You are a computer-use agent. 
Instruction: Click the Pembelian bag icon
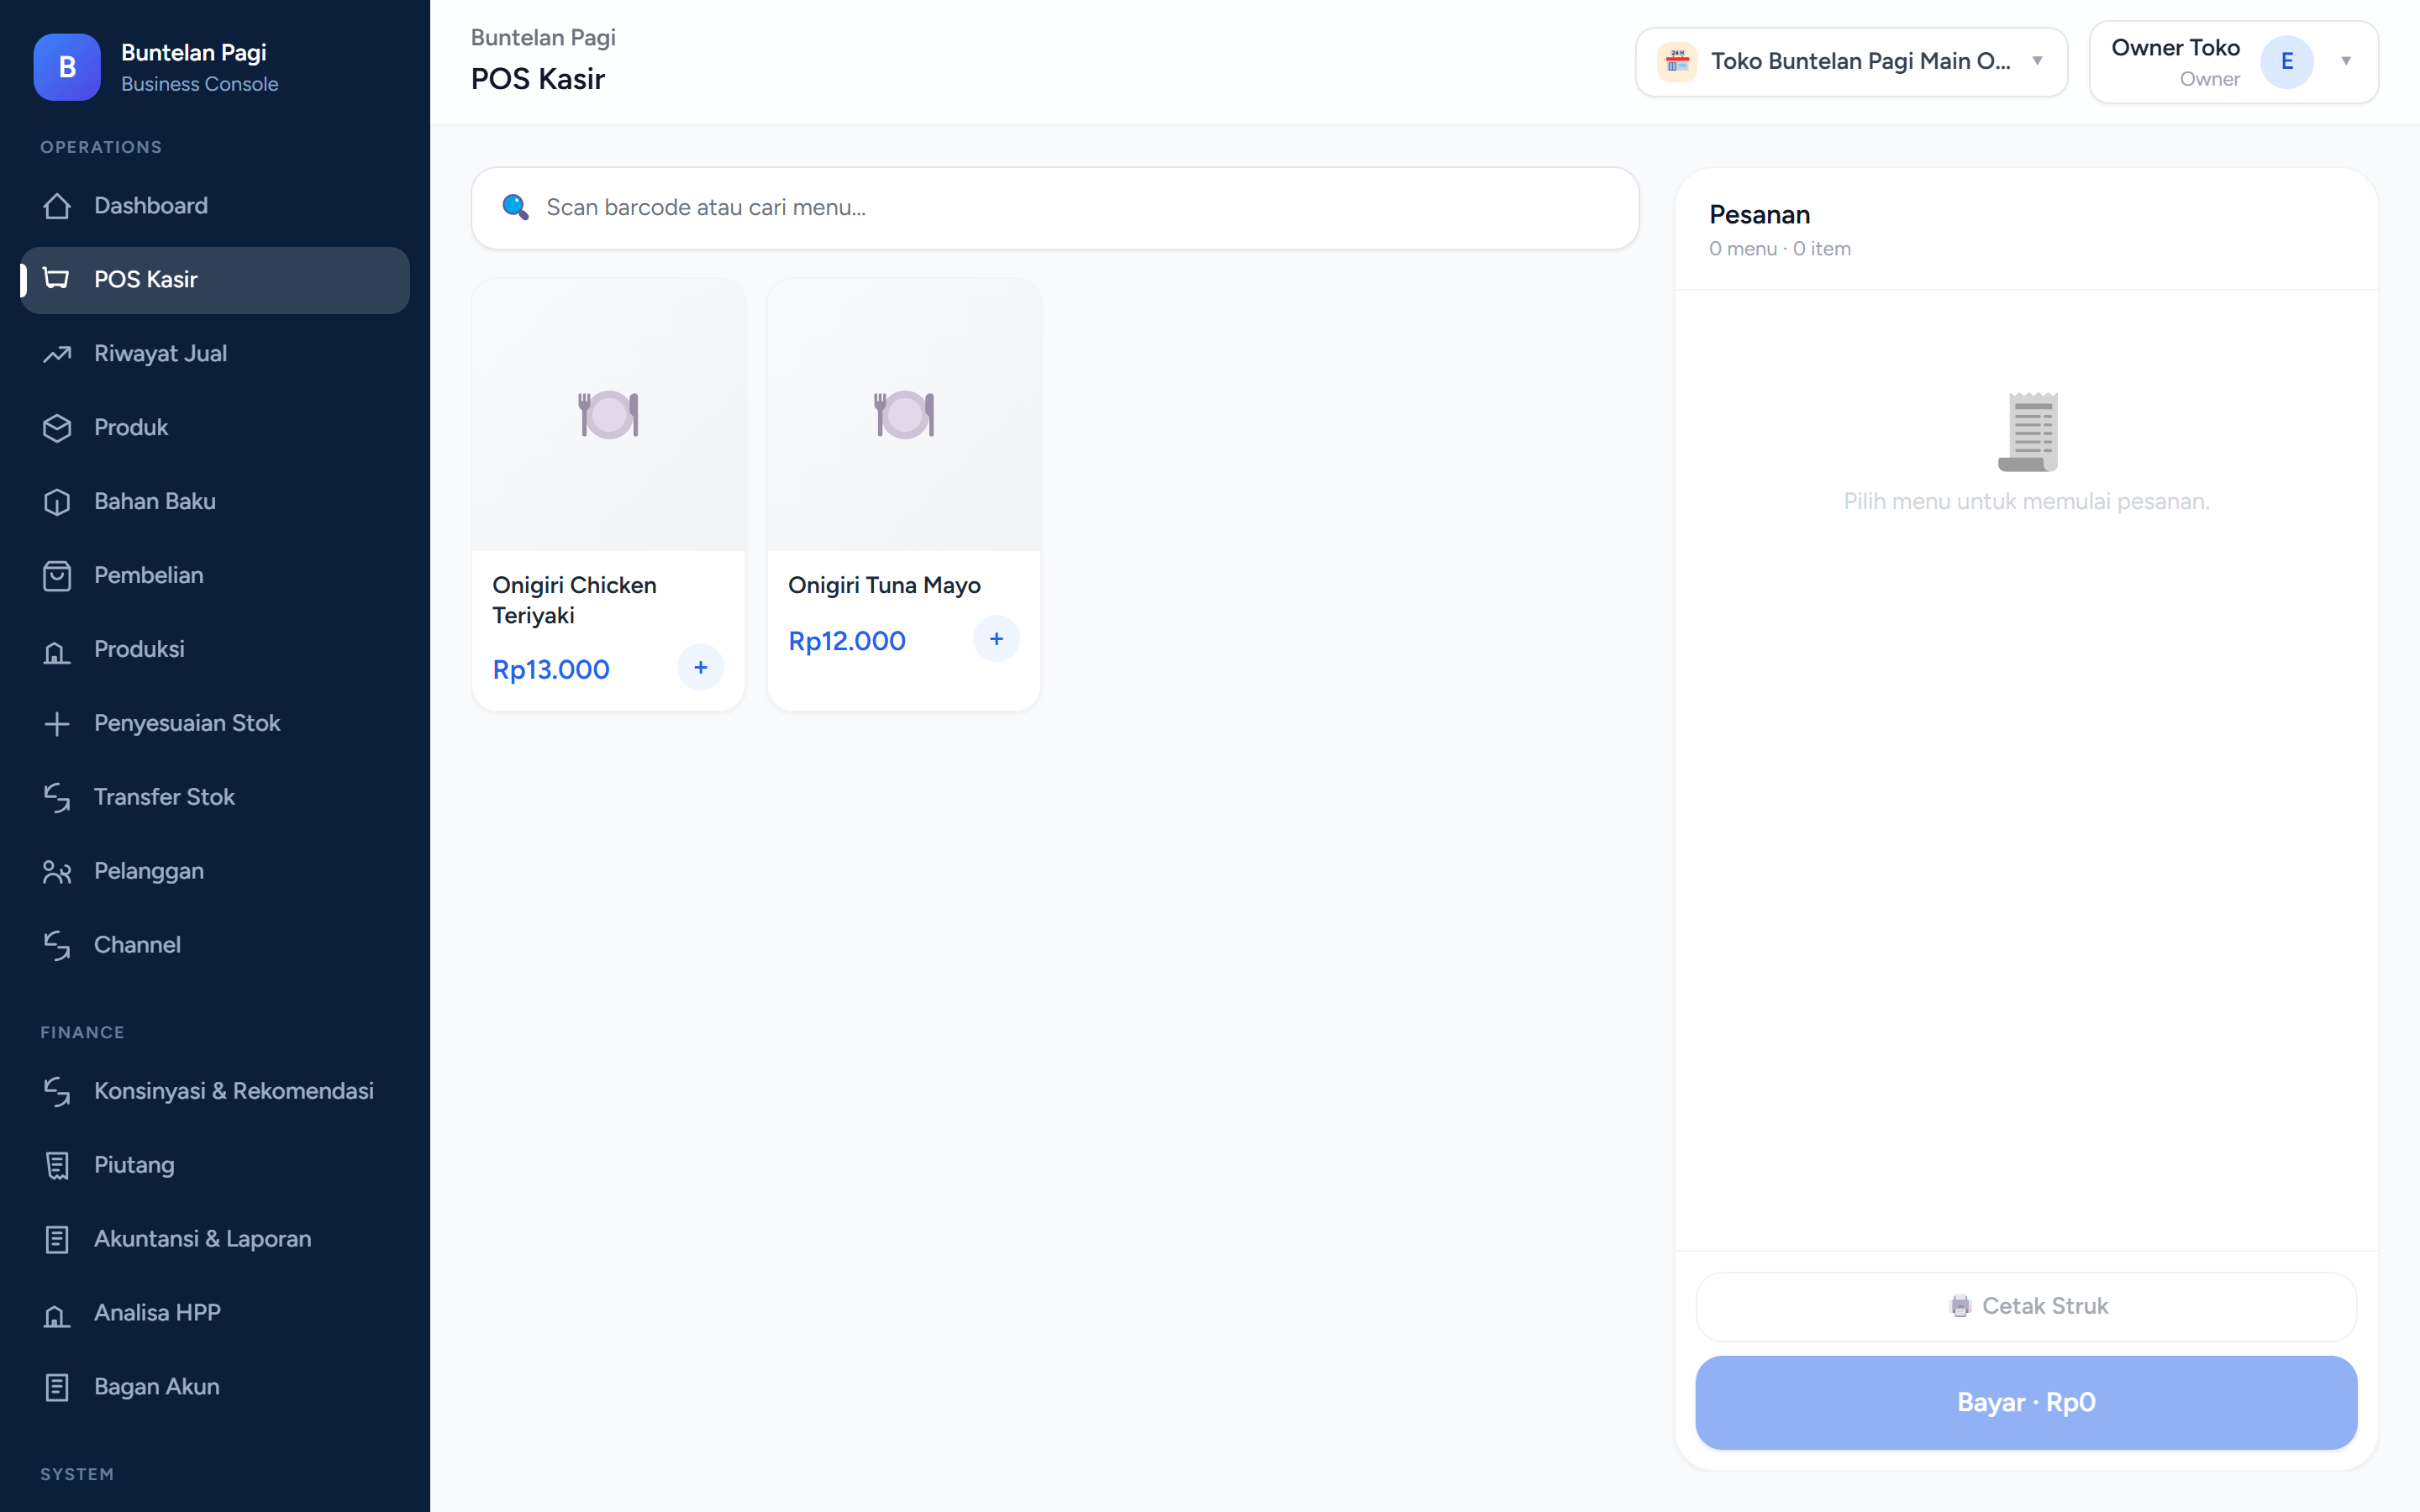click(x=57, y=576)
